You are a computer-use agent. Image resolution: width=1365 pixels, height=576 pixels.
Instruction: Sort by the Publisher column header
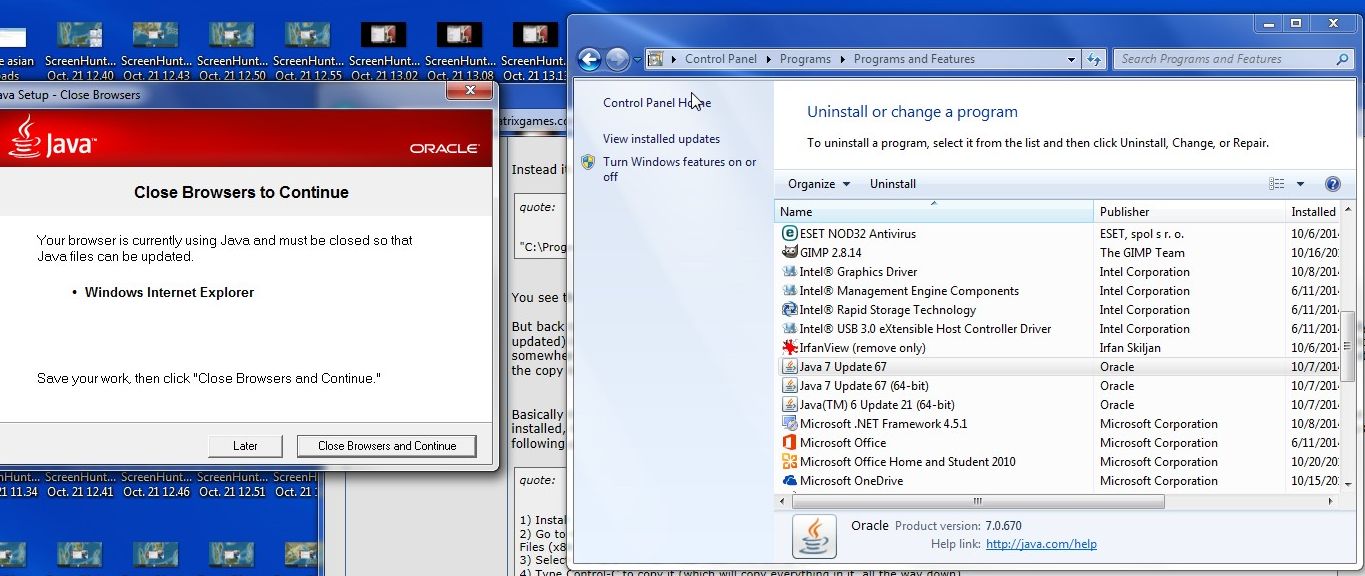pos(1189,211)
